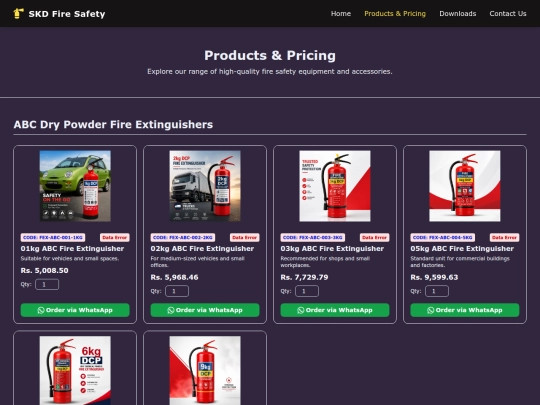Click the Data Error badge on 05kg card
540x405 pixels.
pyautogui.click(x=504, y=238)
